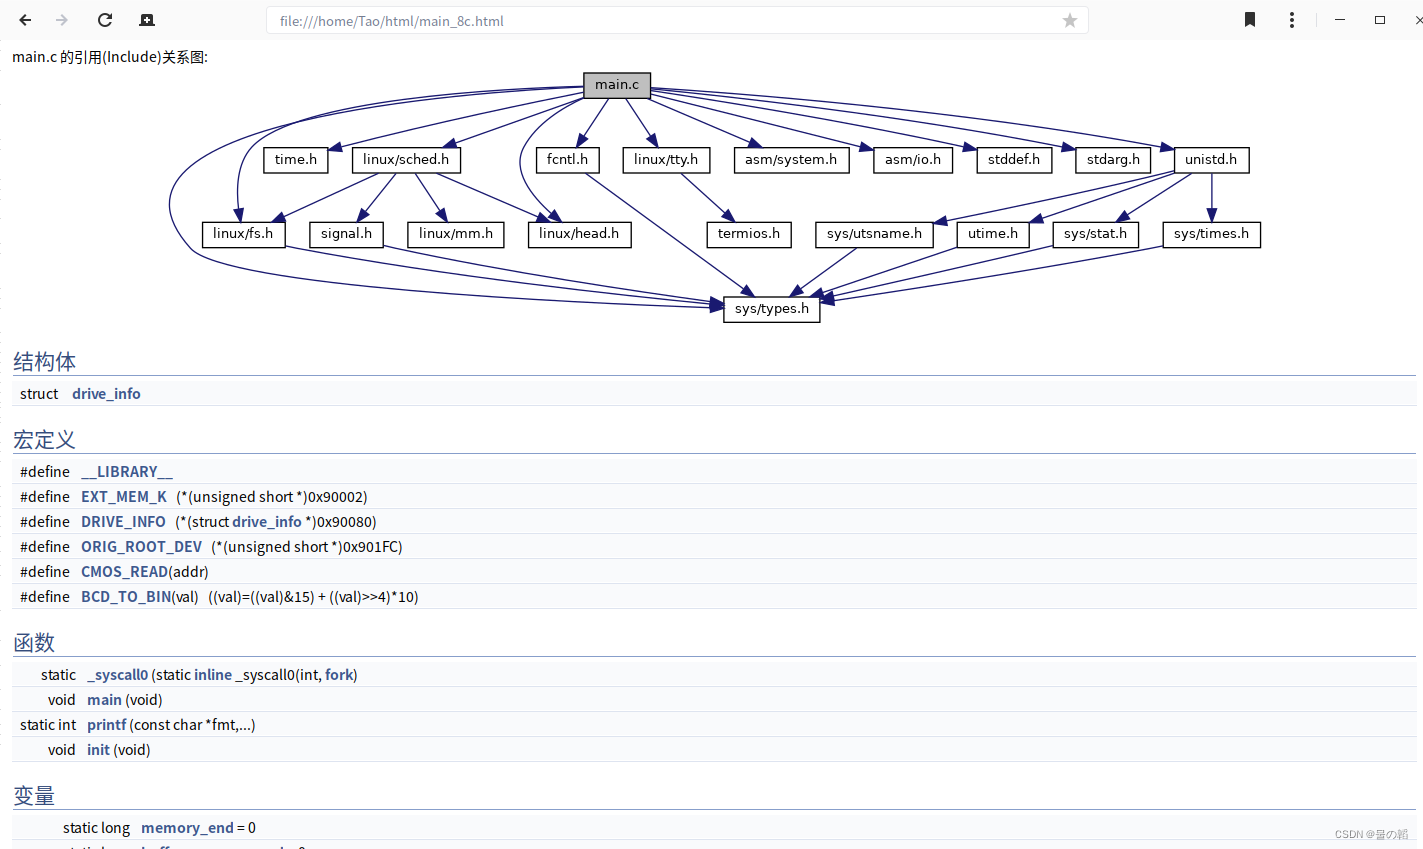Click the include graph caption text
This screenshot has height=849, width=1423.
(110, 57)
